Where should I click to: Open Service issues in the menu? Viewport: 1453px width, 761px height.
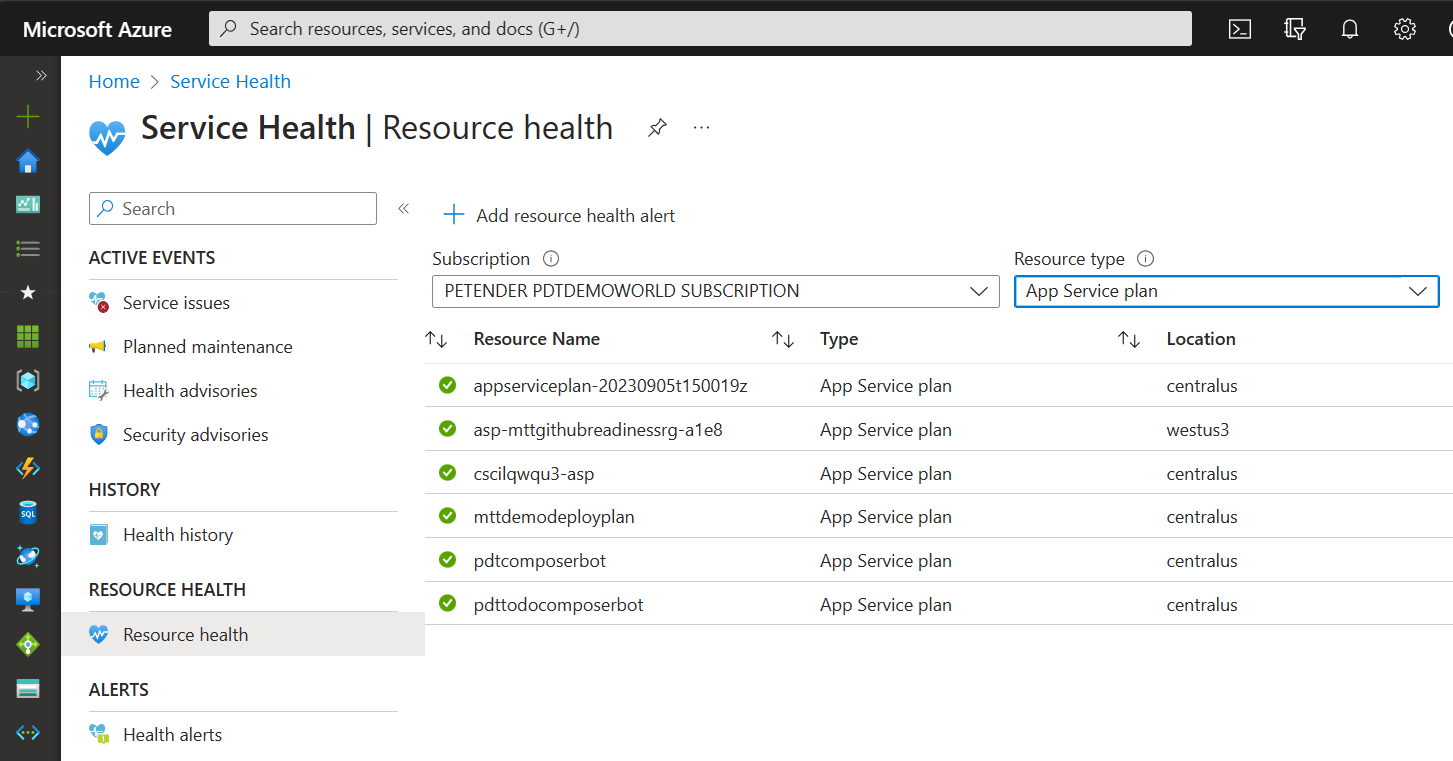[176, 303]
